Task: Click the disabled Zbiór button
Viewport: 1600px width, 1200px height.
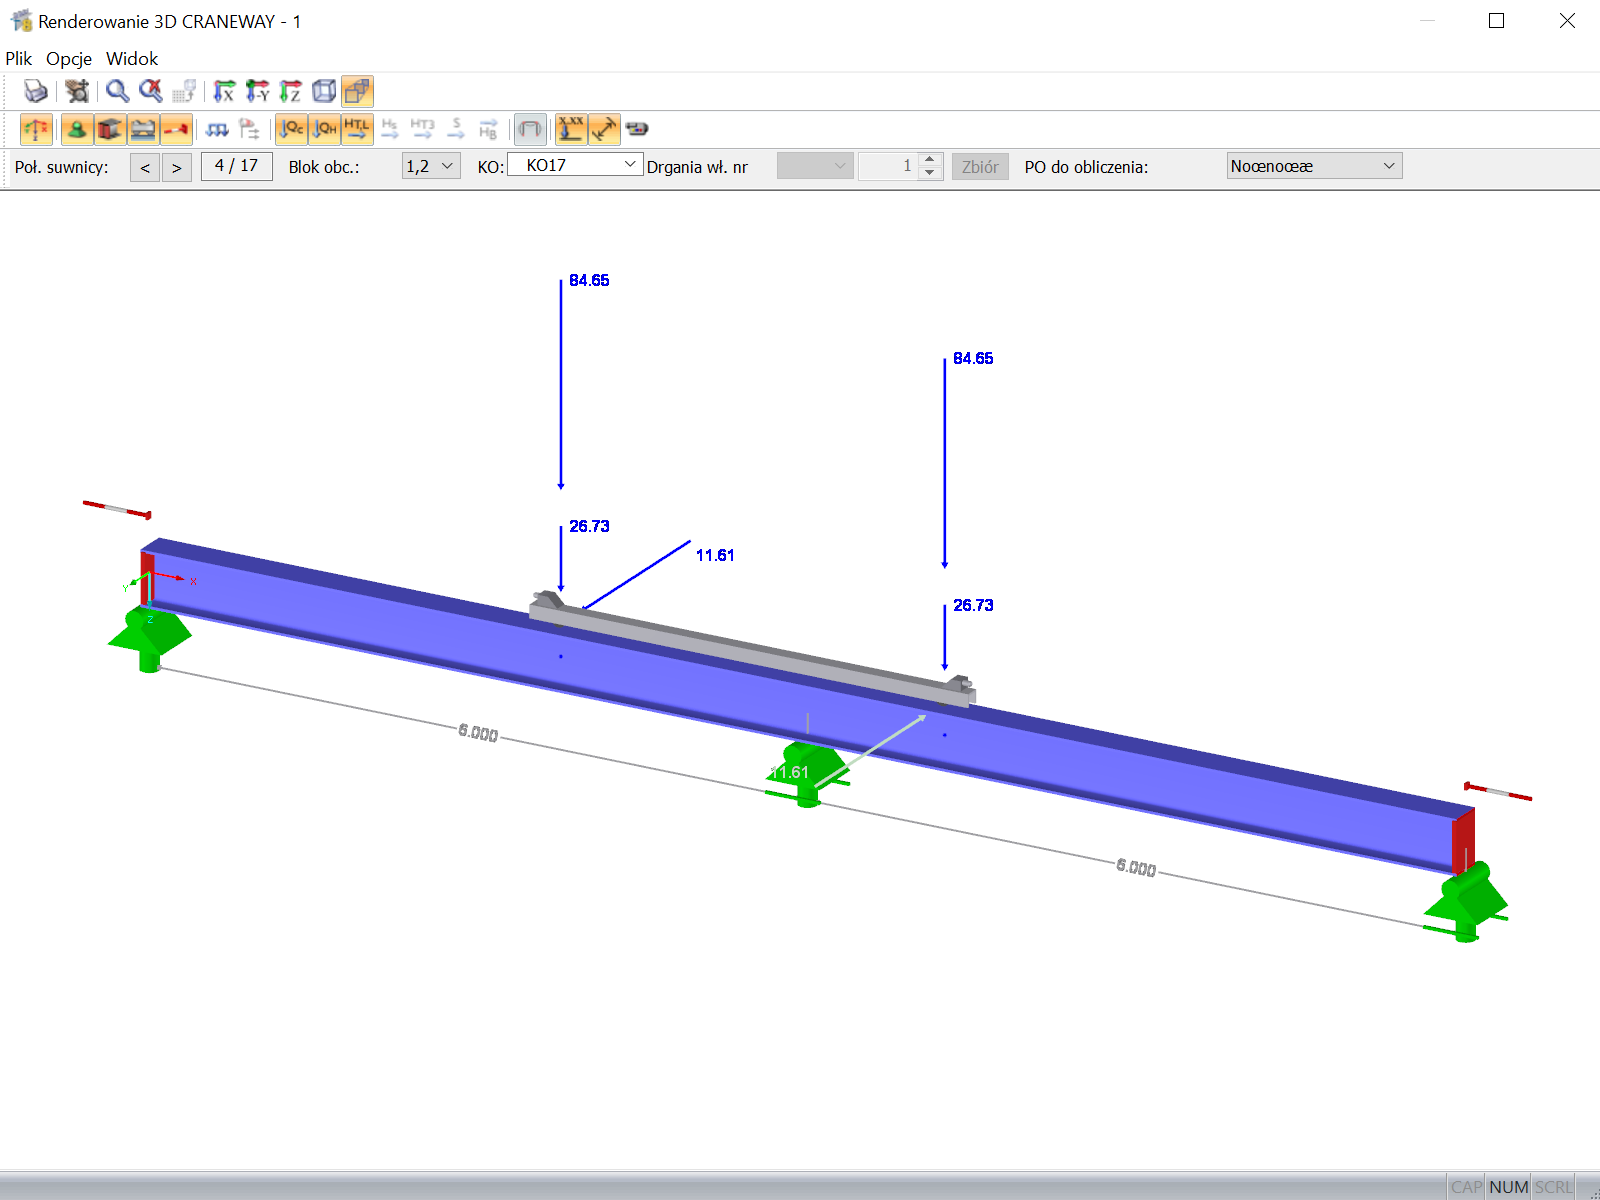Action: 979,166
